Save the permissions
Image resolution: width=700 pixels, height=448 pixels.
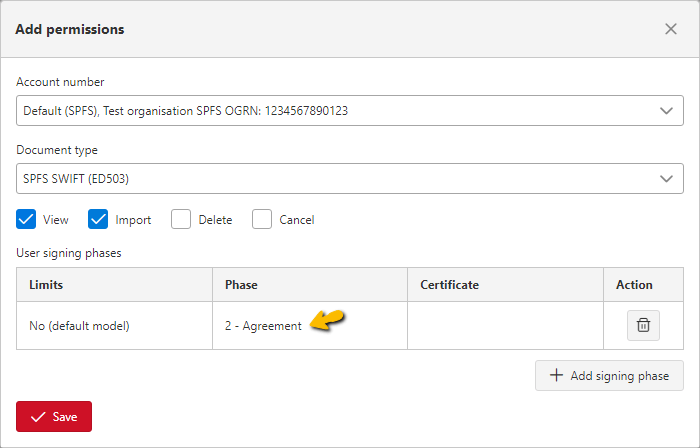click(54, 416)
